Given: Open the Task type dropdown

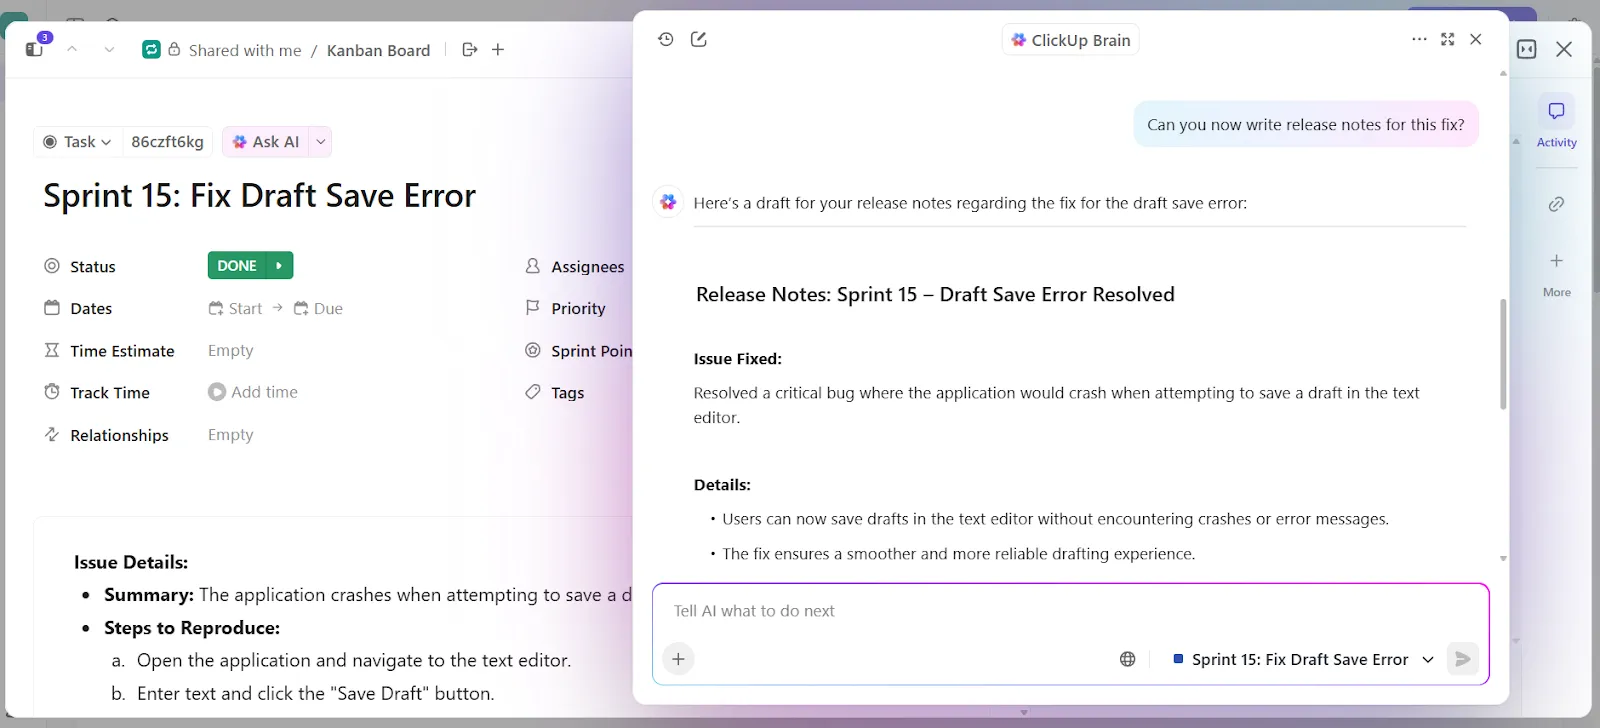Looking at the screenshot, I should [78, 142].
